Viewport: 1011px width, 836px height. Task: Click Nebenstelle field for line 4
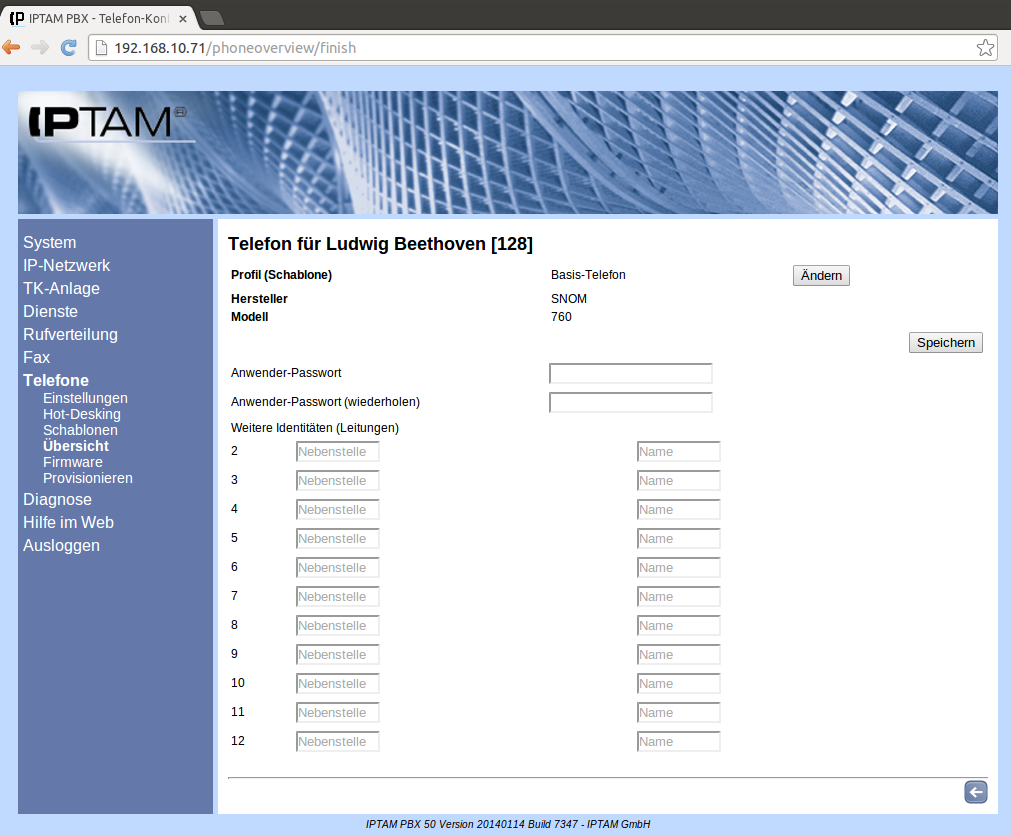337,509
